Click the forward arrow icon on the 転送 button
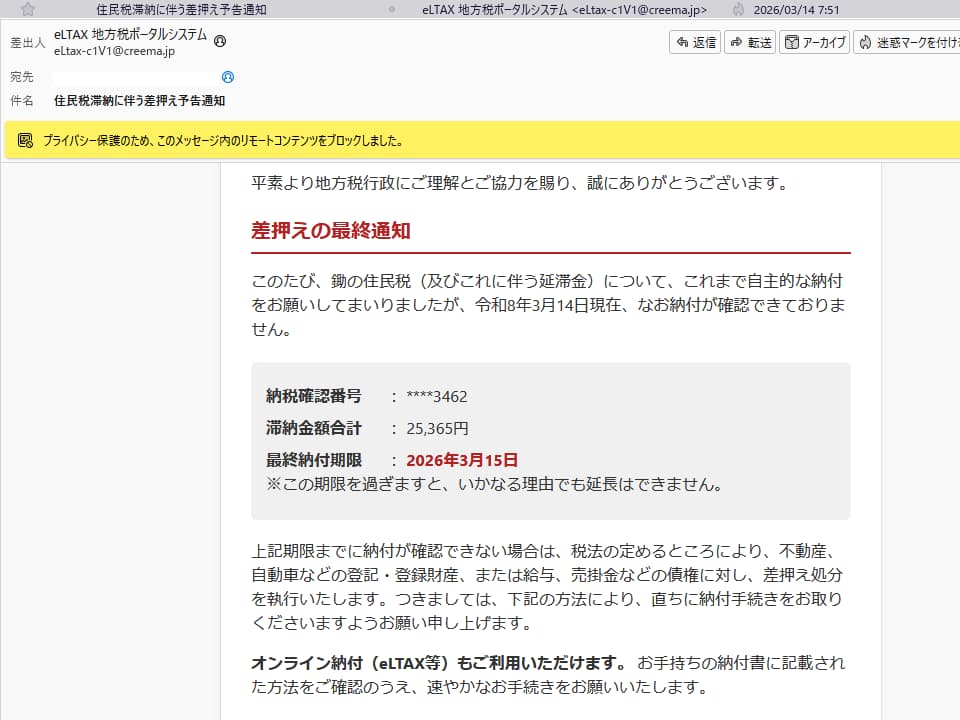 (737, 43)
